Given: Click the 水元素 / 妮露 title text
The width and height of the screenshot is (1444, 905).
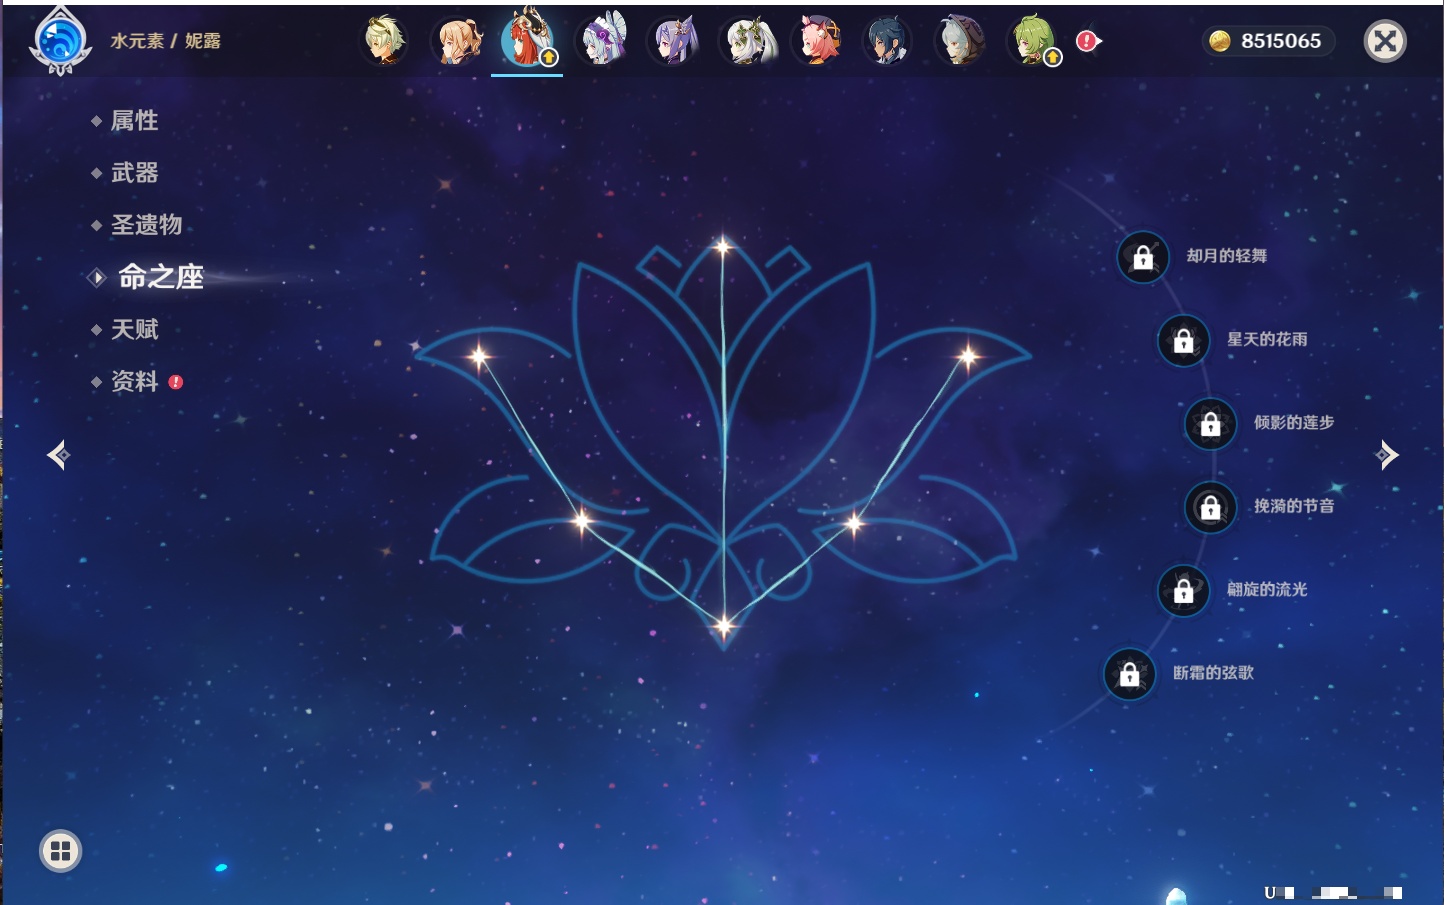Looking at the screenshot, I should pyautogui.click(x=165, y=41).
